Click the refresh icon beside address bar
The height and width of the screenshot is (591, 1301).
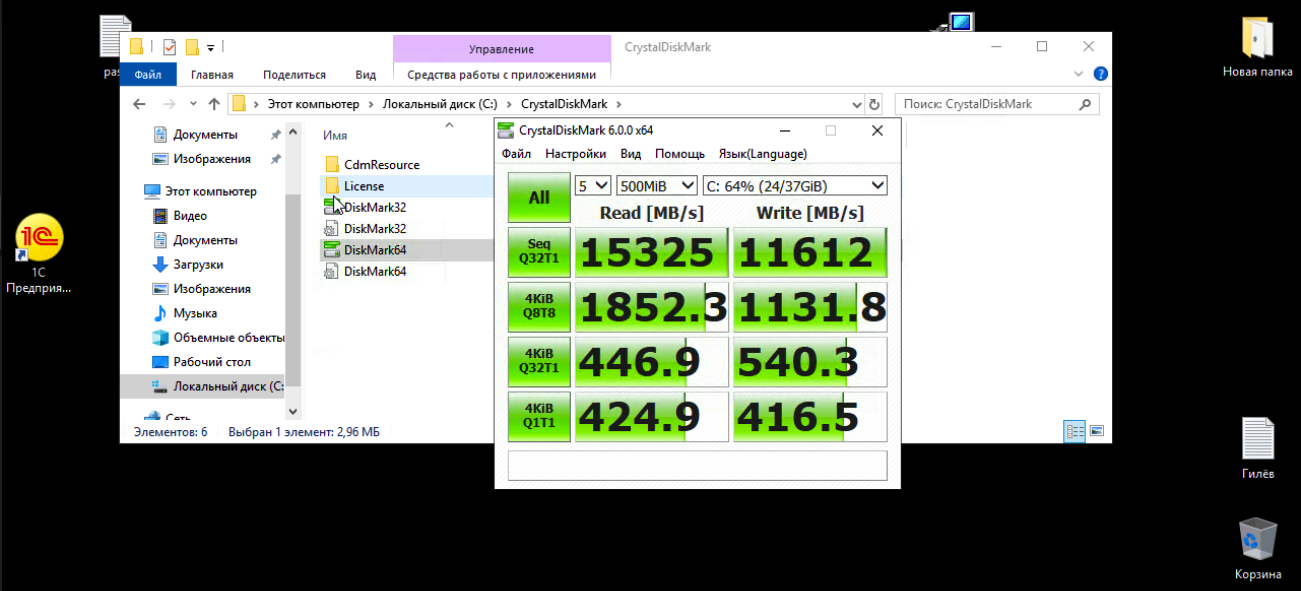pos(874,104)
